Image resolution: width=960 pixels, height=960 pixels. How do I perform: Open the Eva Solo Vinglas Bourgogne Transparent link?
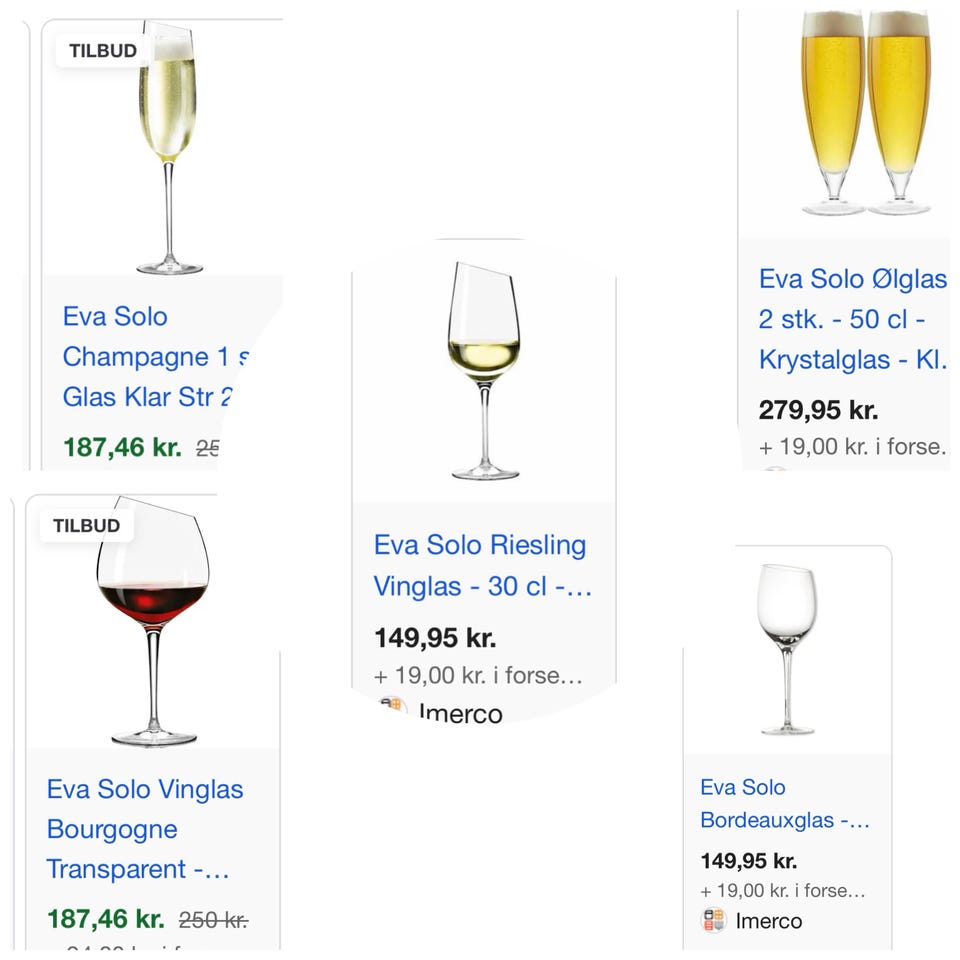[x=145, y=829]
